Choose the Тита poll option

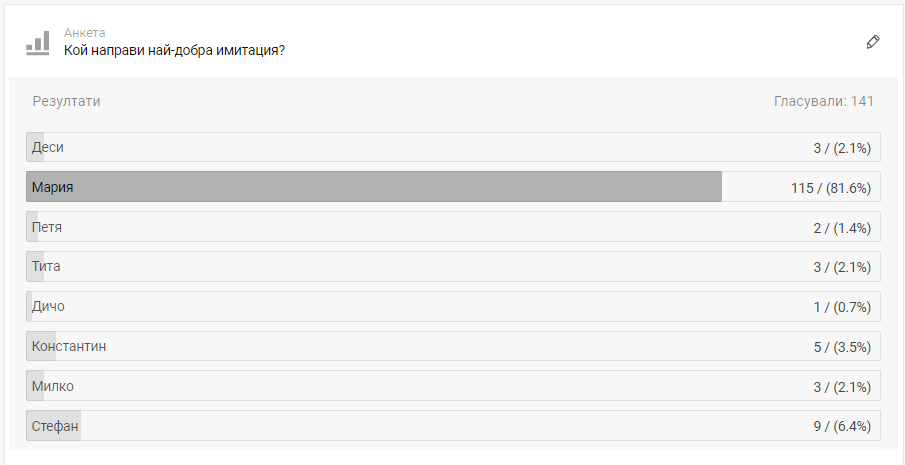click(453, 267)
